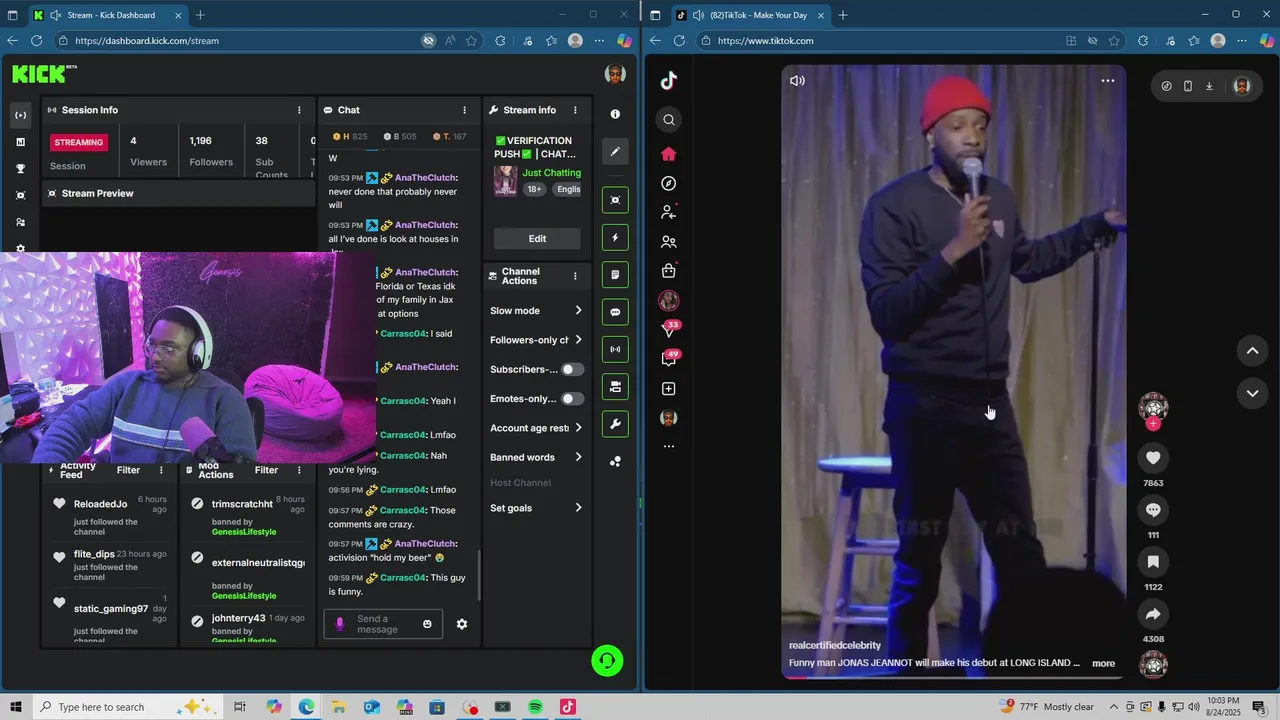Open Chat panel three-dot menu
Viewport: 1280px width, 720px height.
(x=464, y=110)
